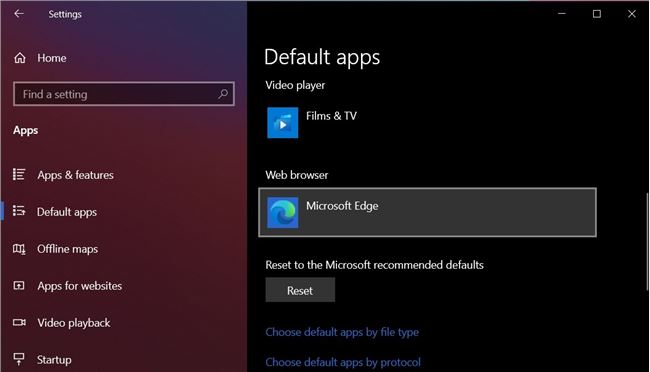This screenshot has height=372, width=650.
Task: Select the Apps for websites icon
Action: click(x=19, y=286)
